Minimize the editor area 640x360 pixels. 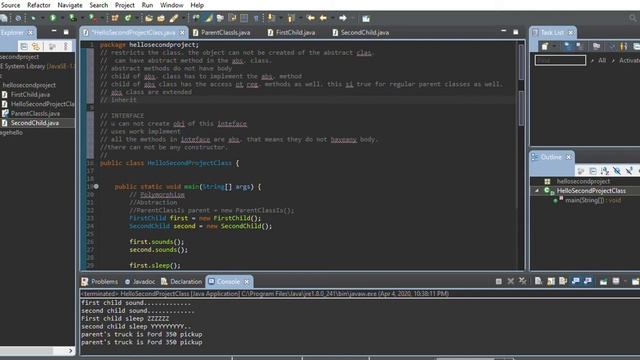point(503,31)
